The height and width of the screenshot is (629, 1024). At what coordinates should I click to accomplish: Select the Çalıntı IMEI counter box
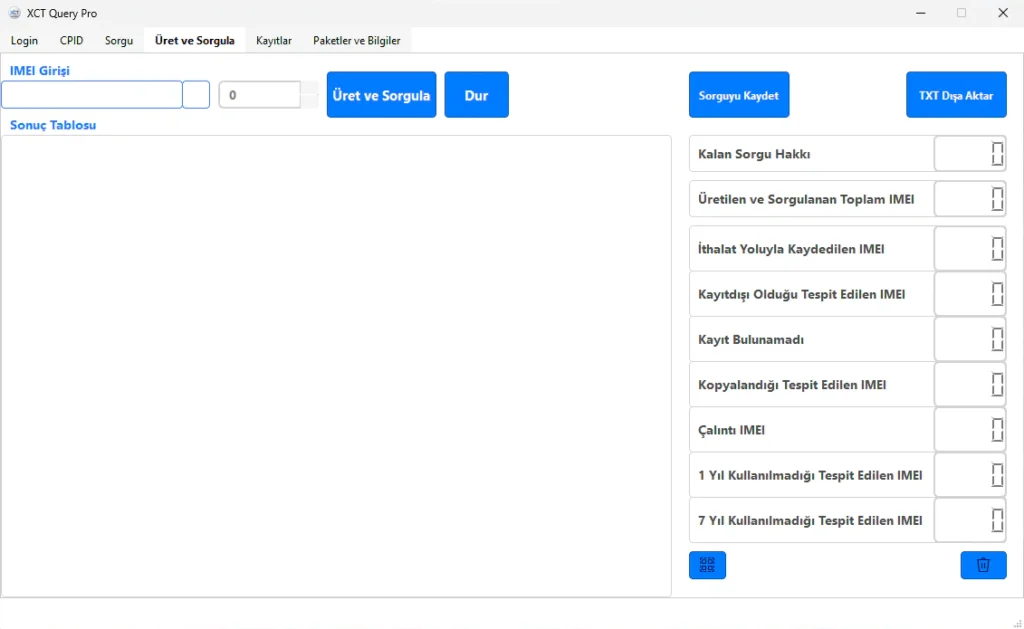point(970,430)
